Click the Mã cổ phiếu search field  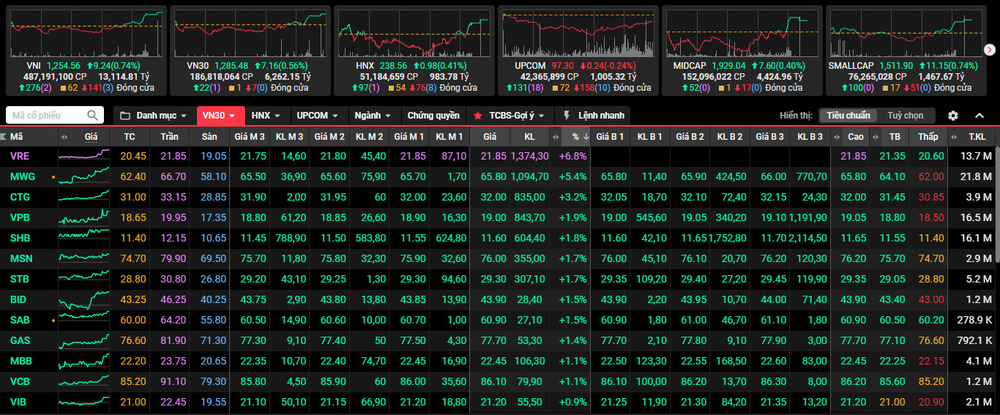coord(46,115)
